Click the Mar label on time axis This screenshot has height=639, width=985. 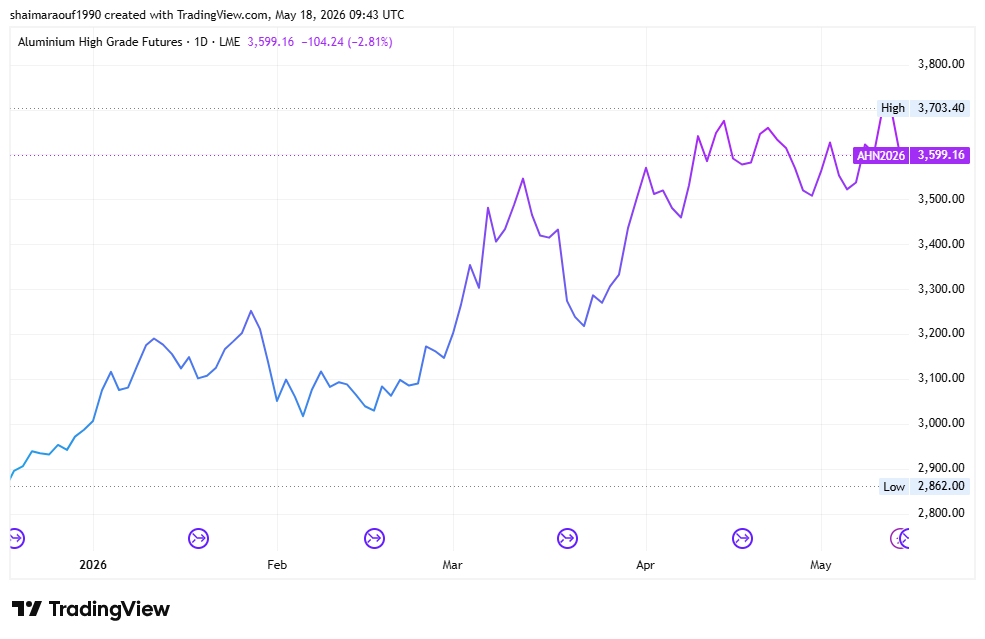click(452, 565)
